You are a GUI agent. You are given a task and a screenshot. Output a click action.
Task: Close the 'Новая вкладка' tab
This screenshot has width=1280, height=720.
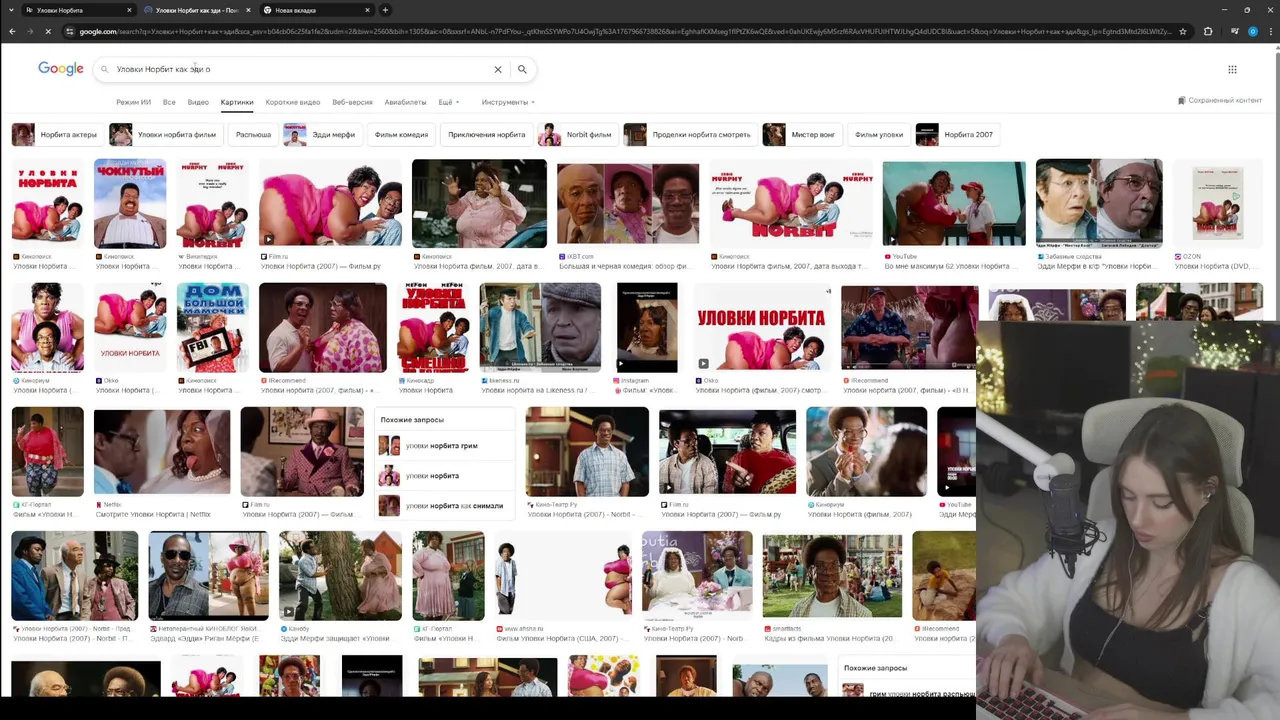367,10
